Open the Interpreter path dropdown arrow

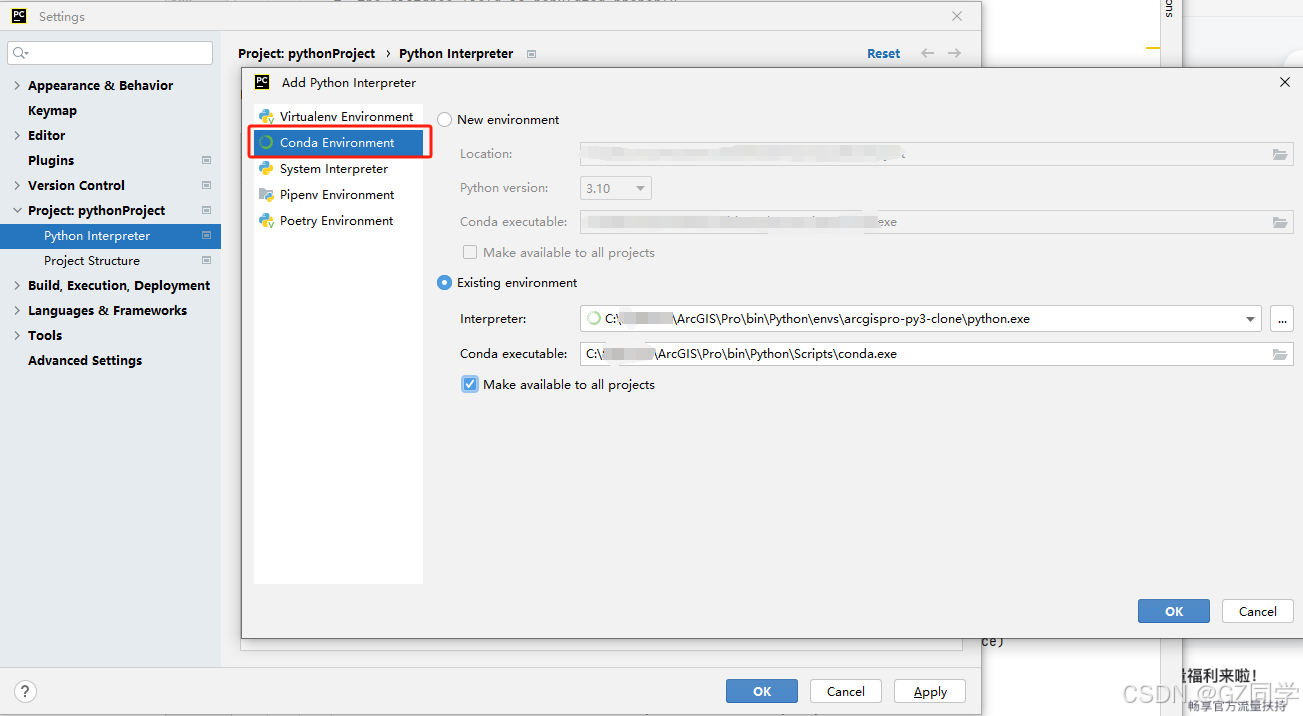tap(1250, 319)
